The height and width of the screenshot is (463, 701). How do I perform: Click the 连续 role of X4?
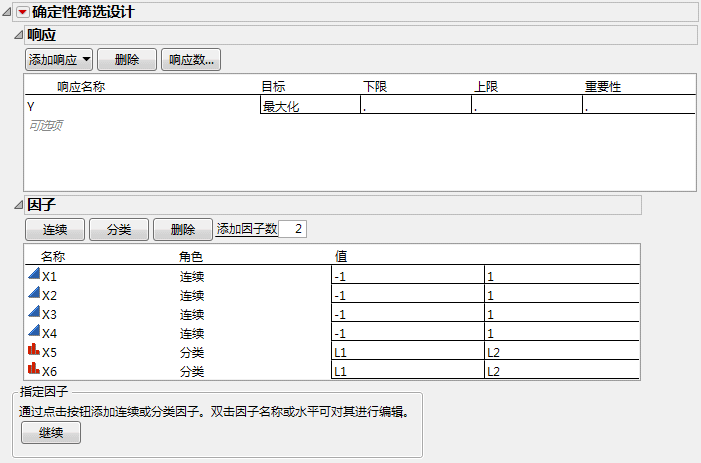[192, 333]
